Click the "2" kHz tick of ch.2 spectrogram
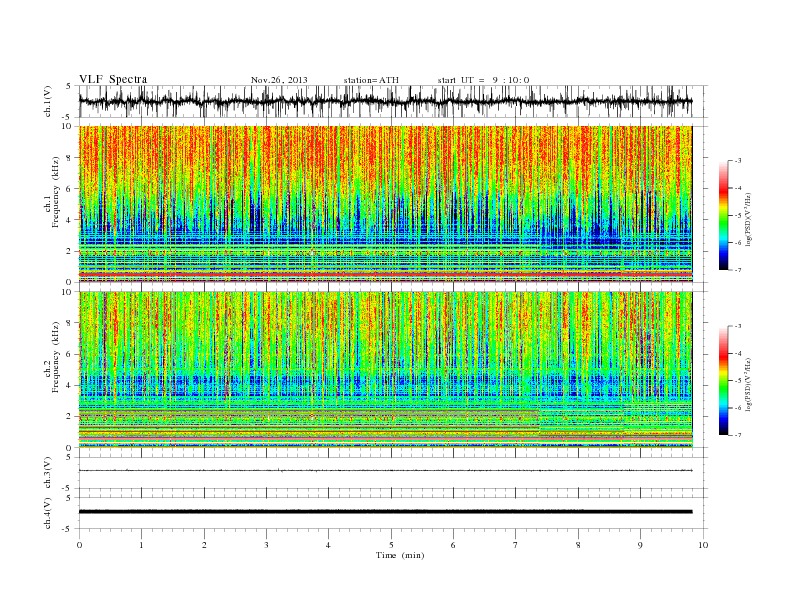 point(70,417)
